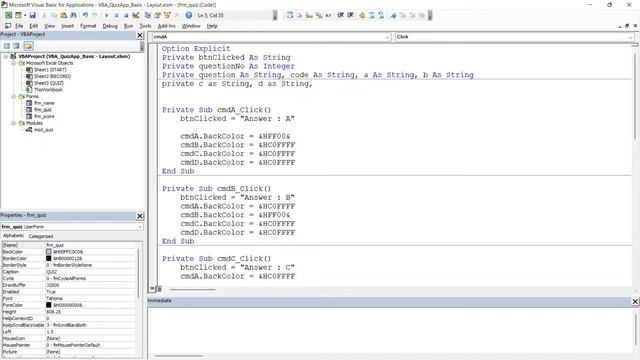Open the Edit menu
Viewport: 640px width, 360px height.
coord(33,26)
